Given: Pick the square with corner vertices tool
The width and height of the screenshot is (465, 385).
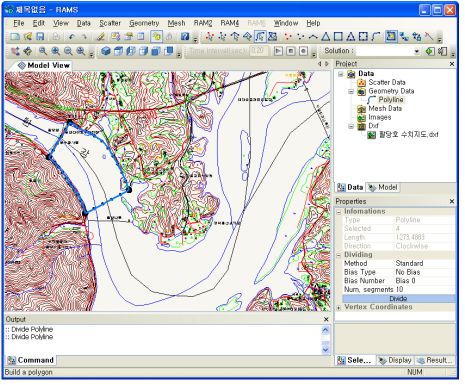Looking at the screenshot, I should pos(363,37).
